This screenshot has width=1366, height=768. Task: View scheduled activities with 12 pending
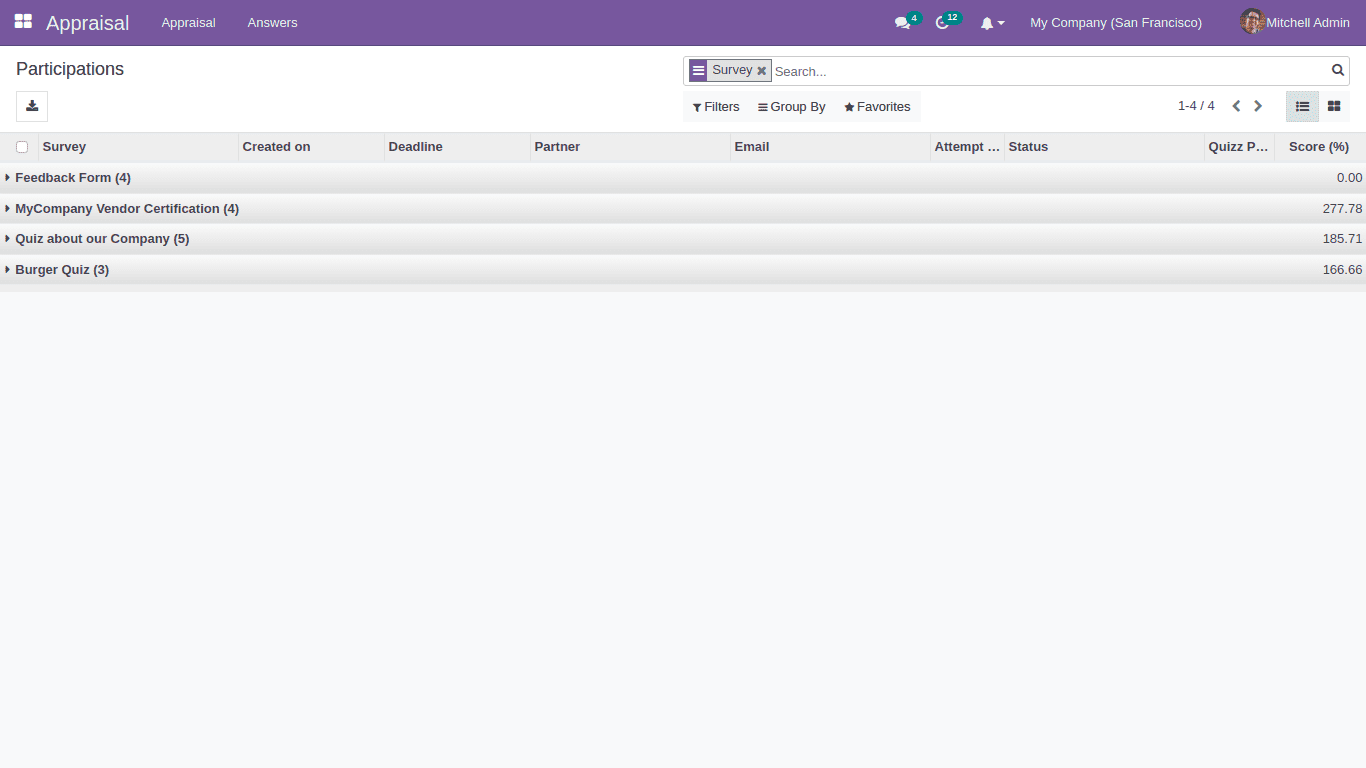[941, 22]
